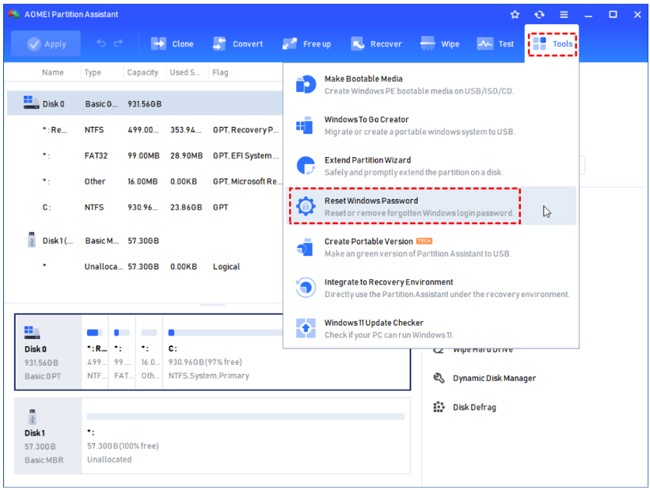The height and width of the screenshot is (490, 650).
Task: Select Extend Partition Wizard
Action: [431, 166]
